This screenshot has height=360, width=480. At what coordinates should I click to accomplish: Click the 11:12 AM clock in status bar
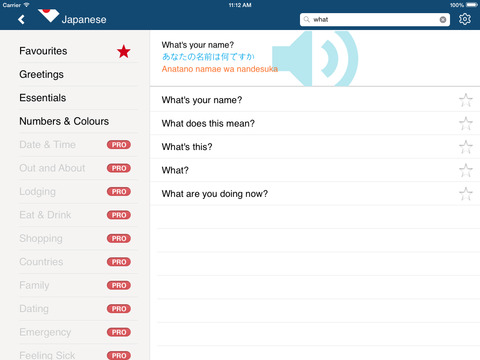tap(240, 5)
